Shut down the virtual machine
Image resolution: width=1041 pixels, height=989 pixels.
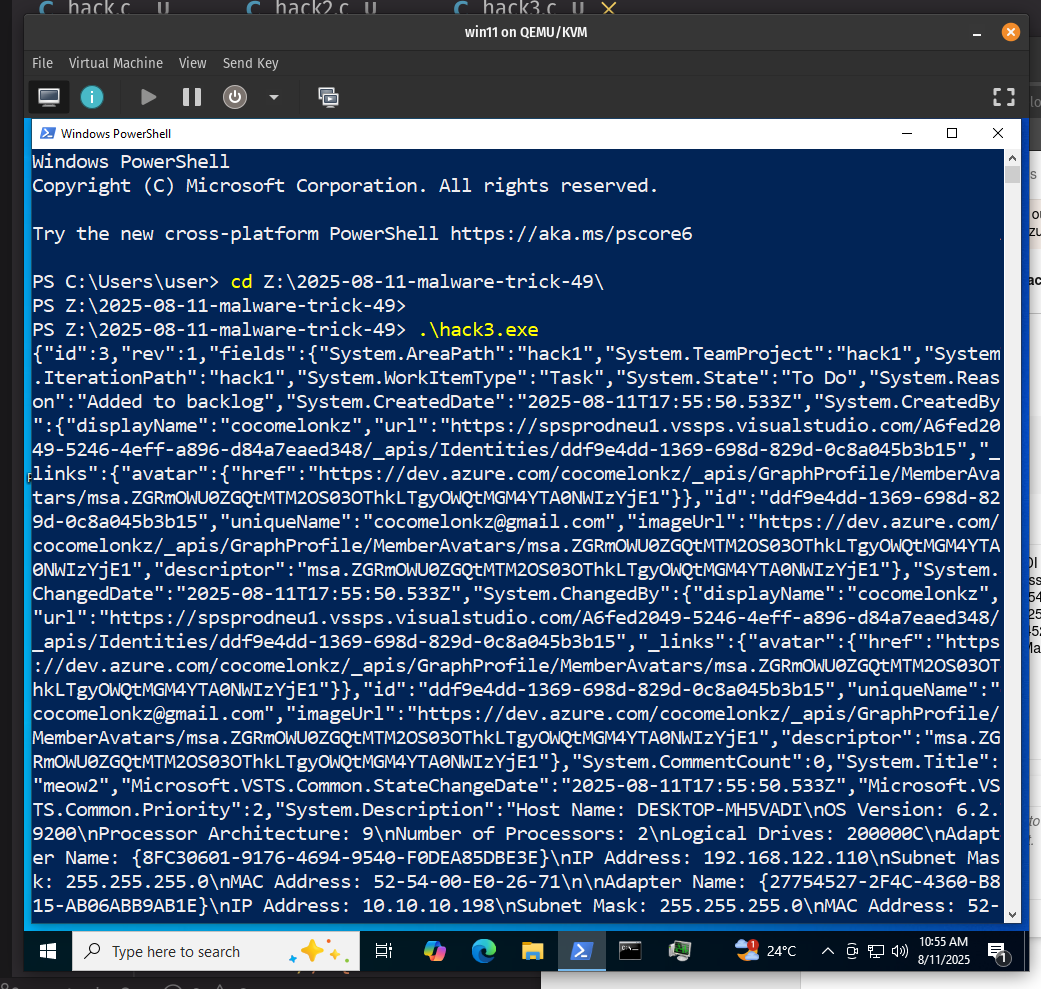234,98
